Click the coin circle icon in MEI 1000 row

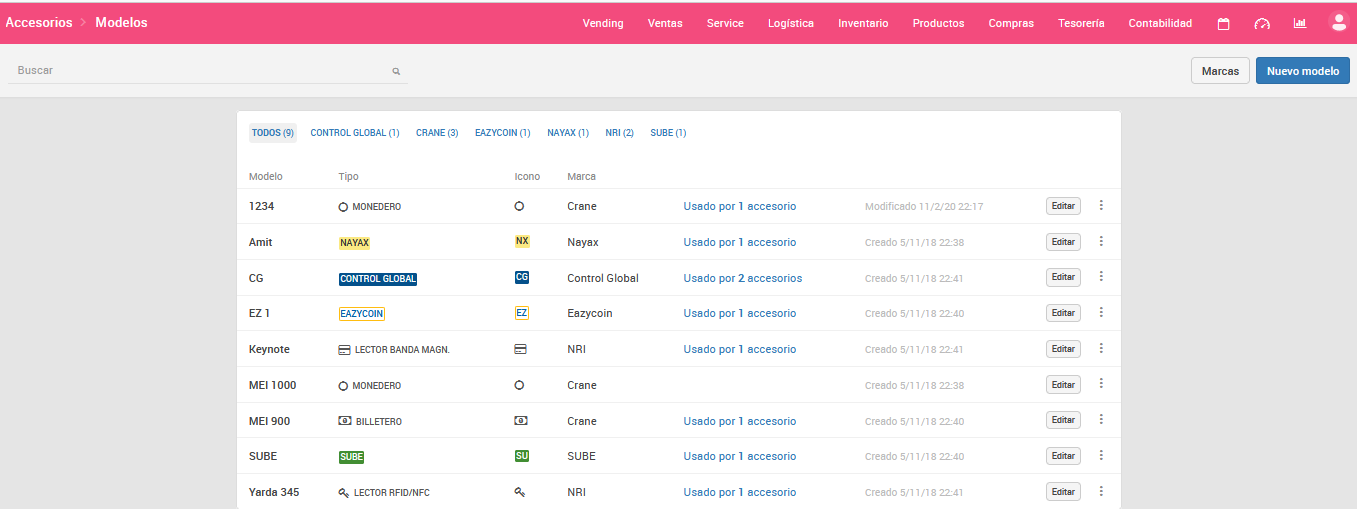(x=519, y=385)
